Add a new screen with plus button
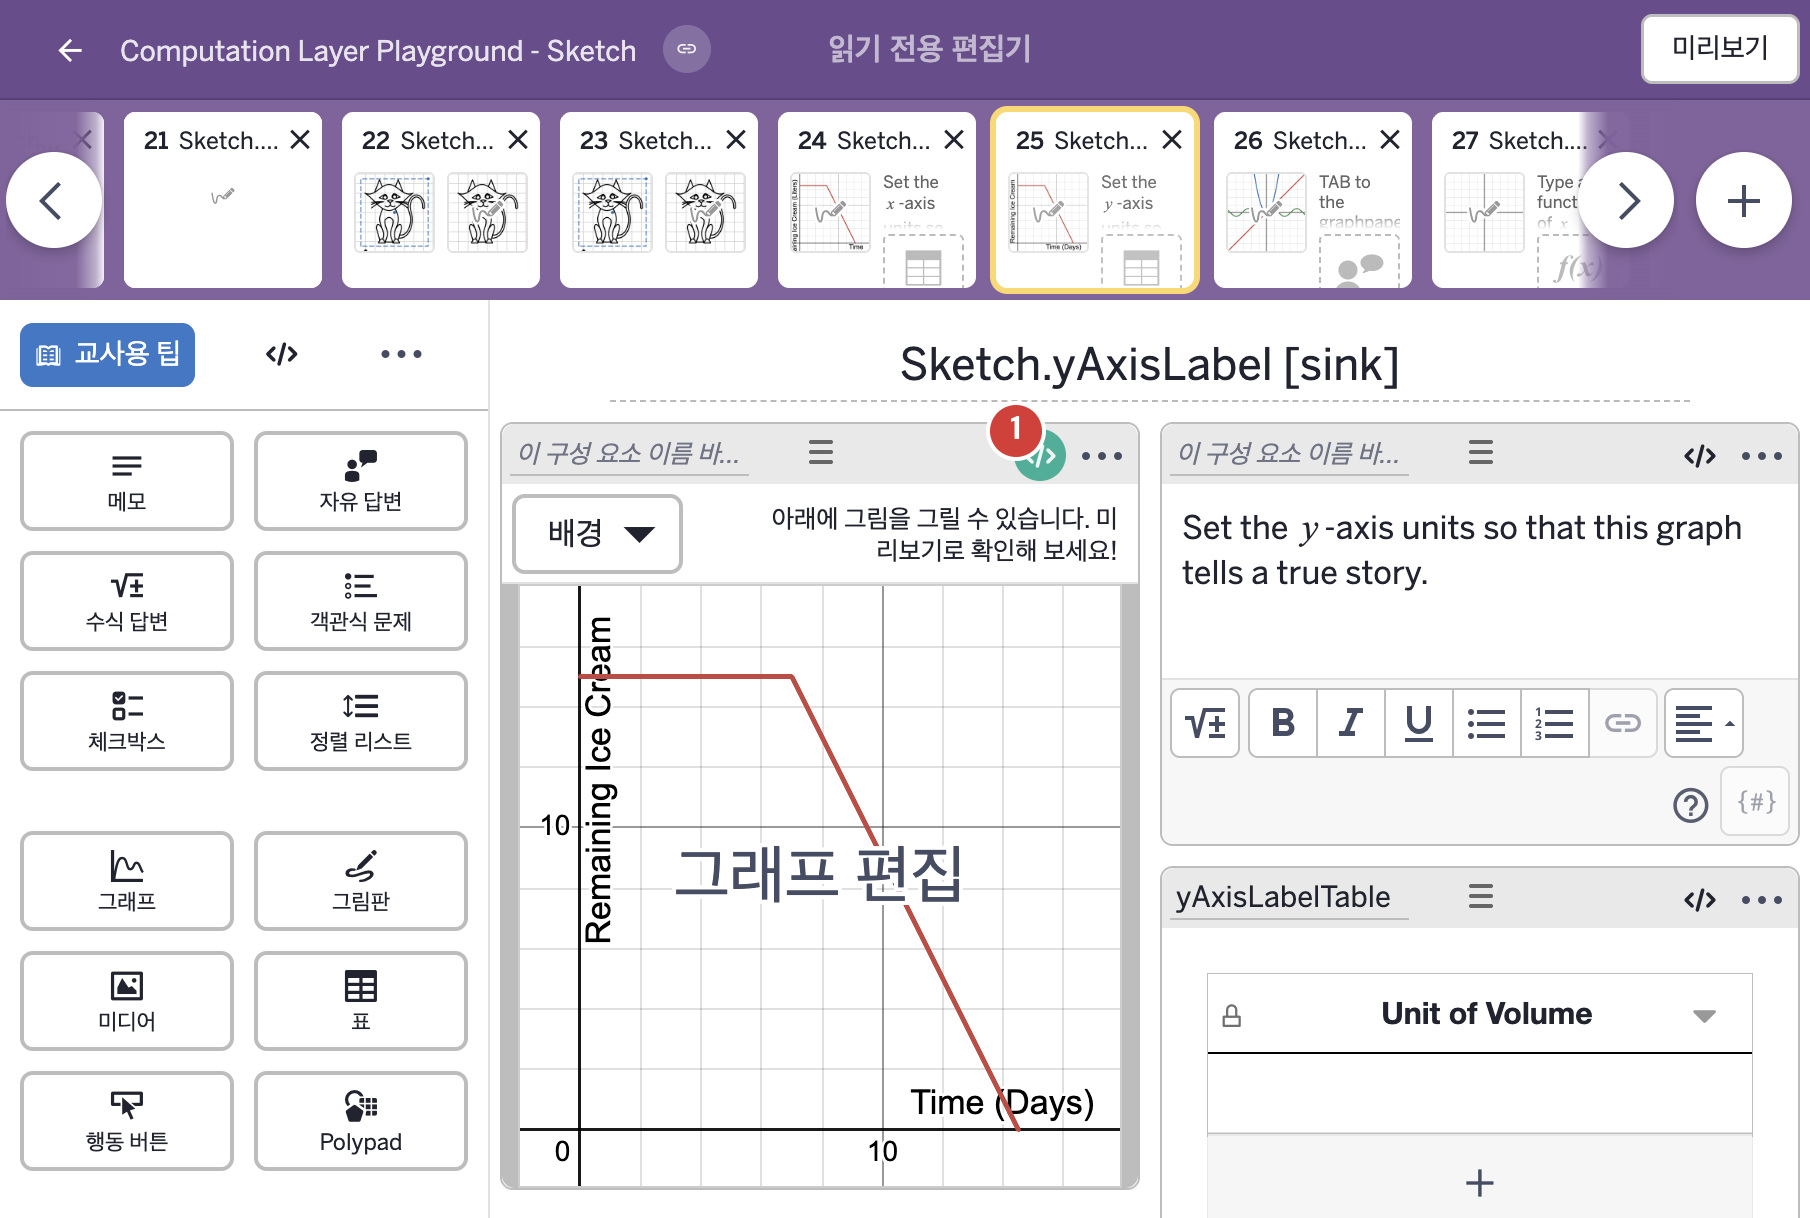Screen dimensions: 1810x1218 pos(1744,200)
